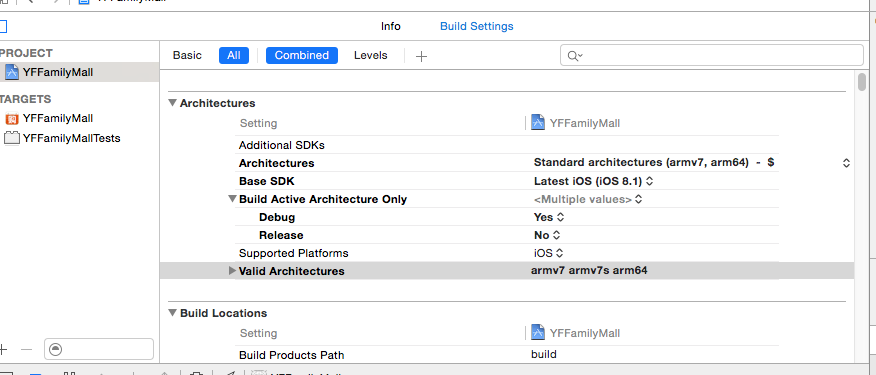Collapse the Build Locations section
Image resolution: width=876 pixels, height=375 pixels.
click(173, 313)
